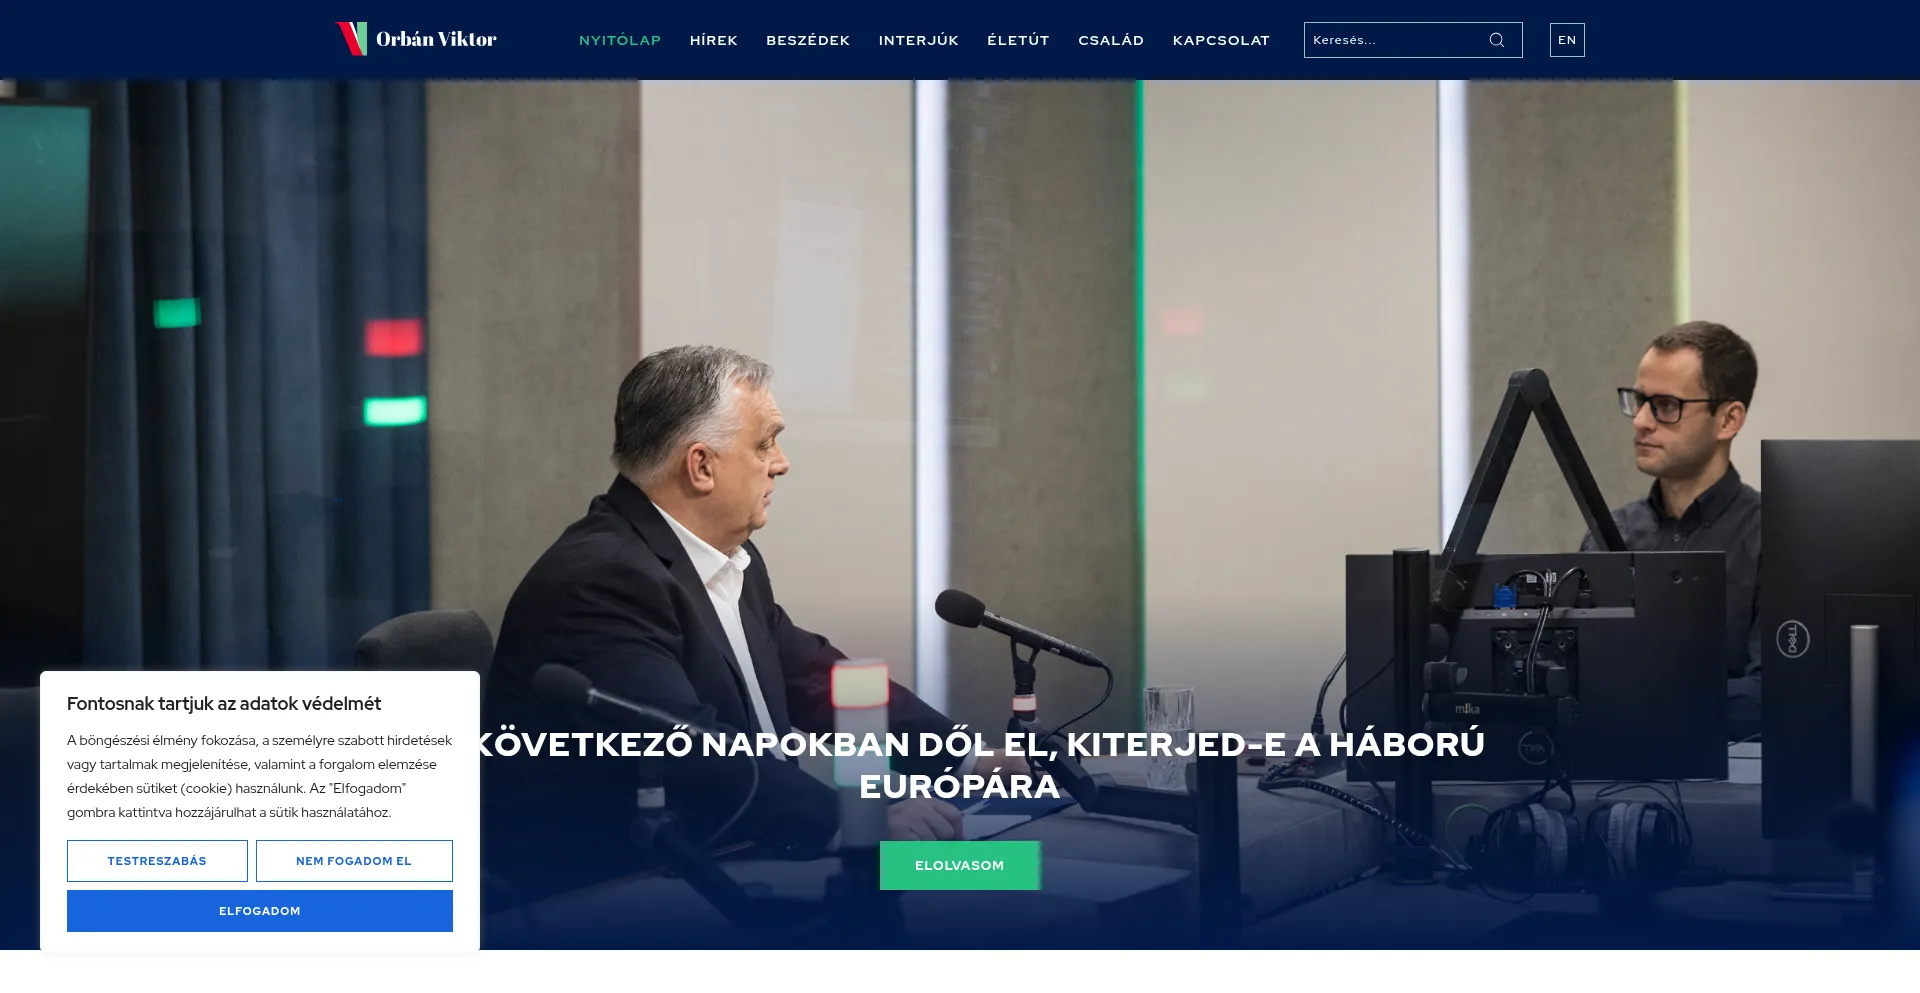Go to the Beszédek section
The height and width of the screenshot is (993, 1920).
808,40
